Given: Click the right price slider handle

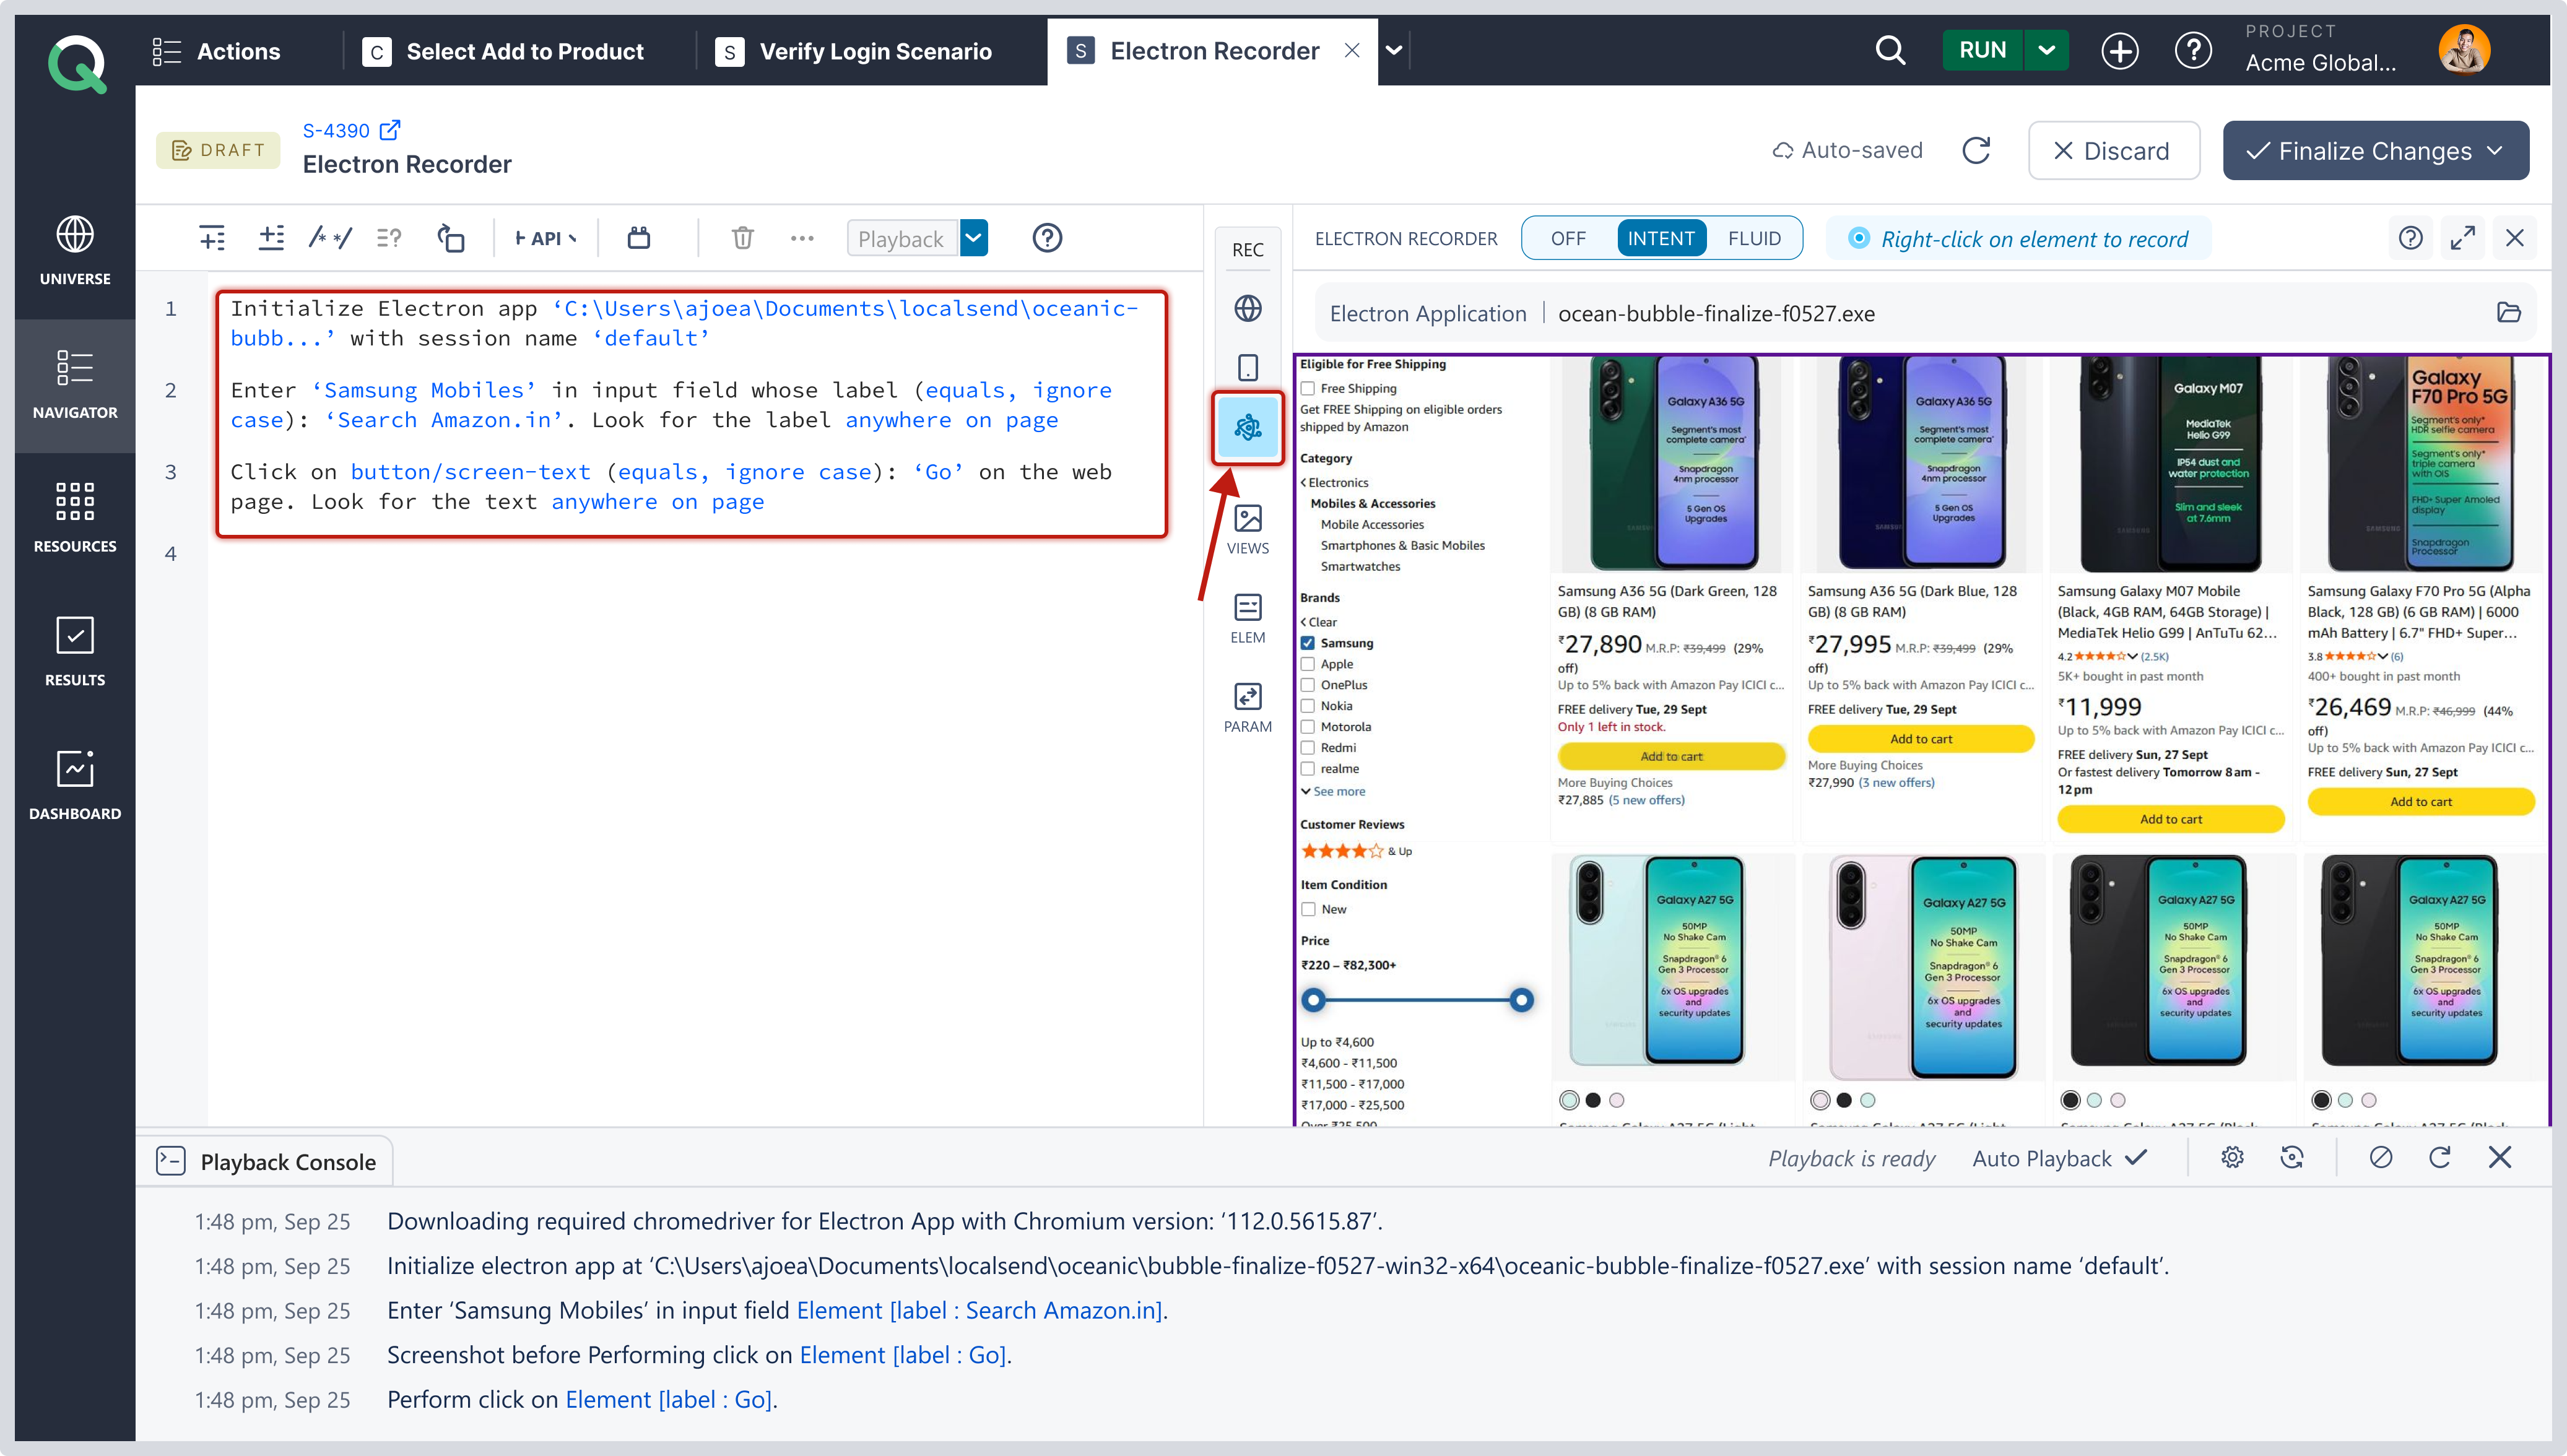Looking at the screenshot, I should pyautogui.click(x=1521, y=999).
